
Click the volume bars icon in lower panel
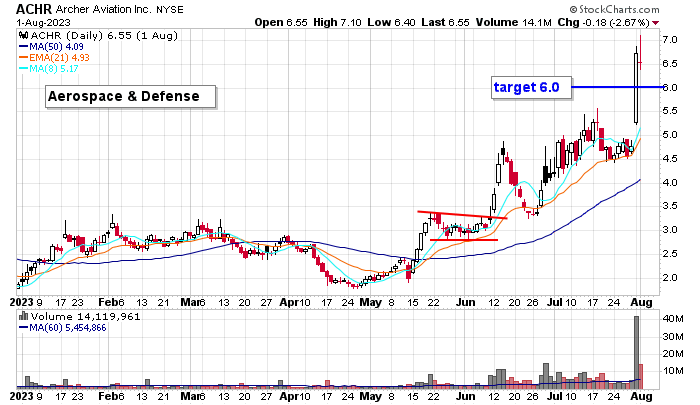23,317
